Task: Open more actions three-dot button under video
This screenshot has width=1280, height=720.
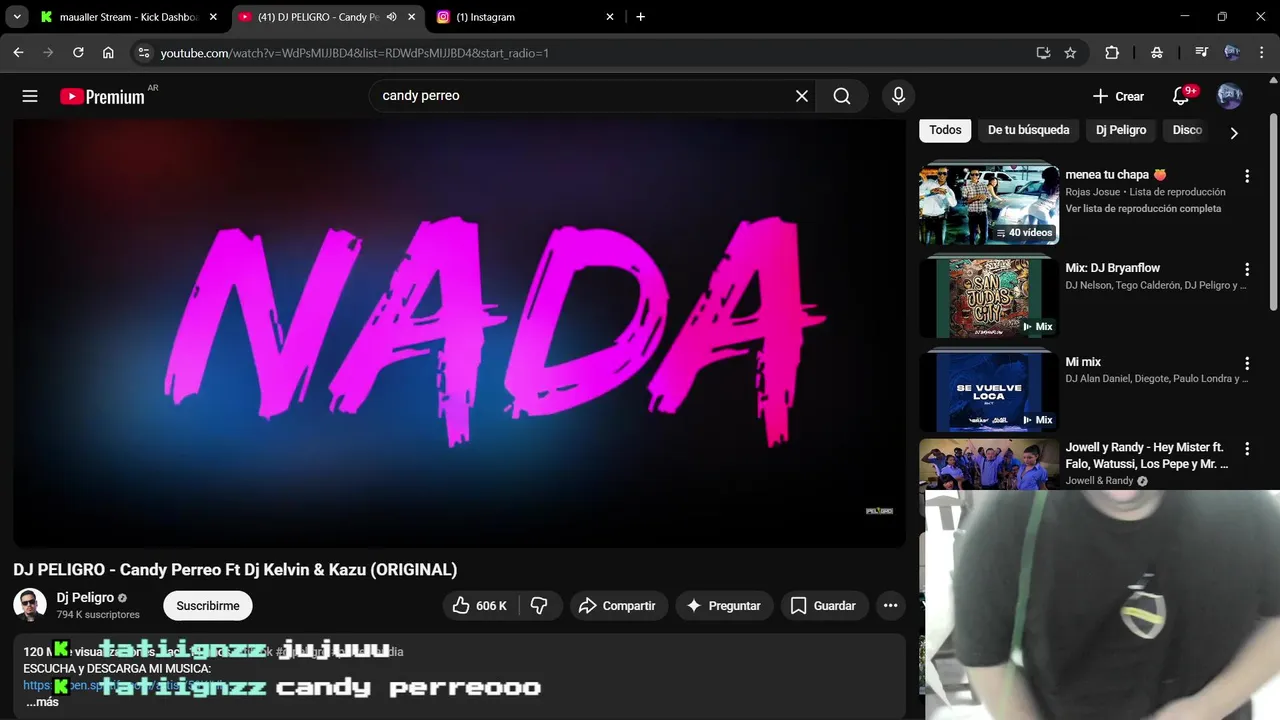Action: click(890, 606)
